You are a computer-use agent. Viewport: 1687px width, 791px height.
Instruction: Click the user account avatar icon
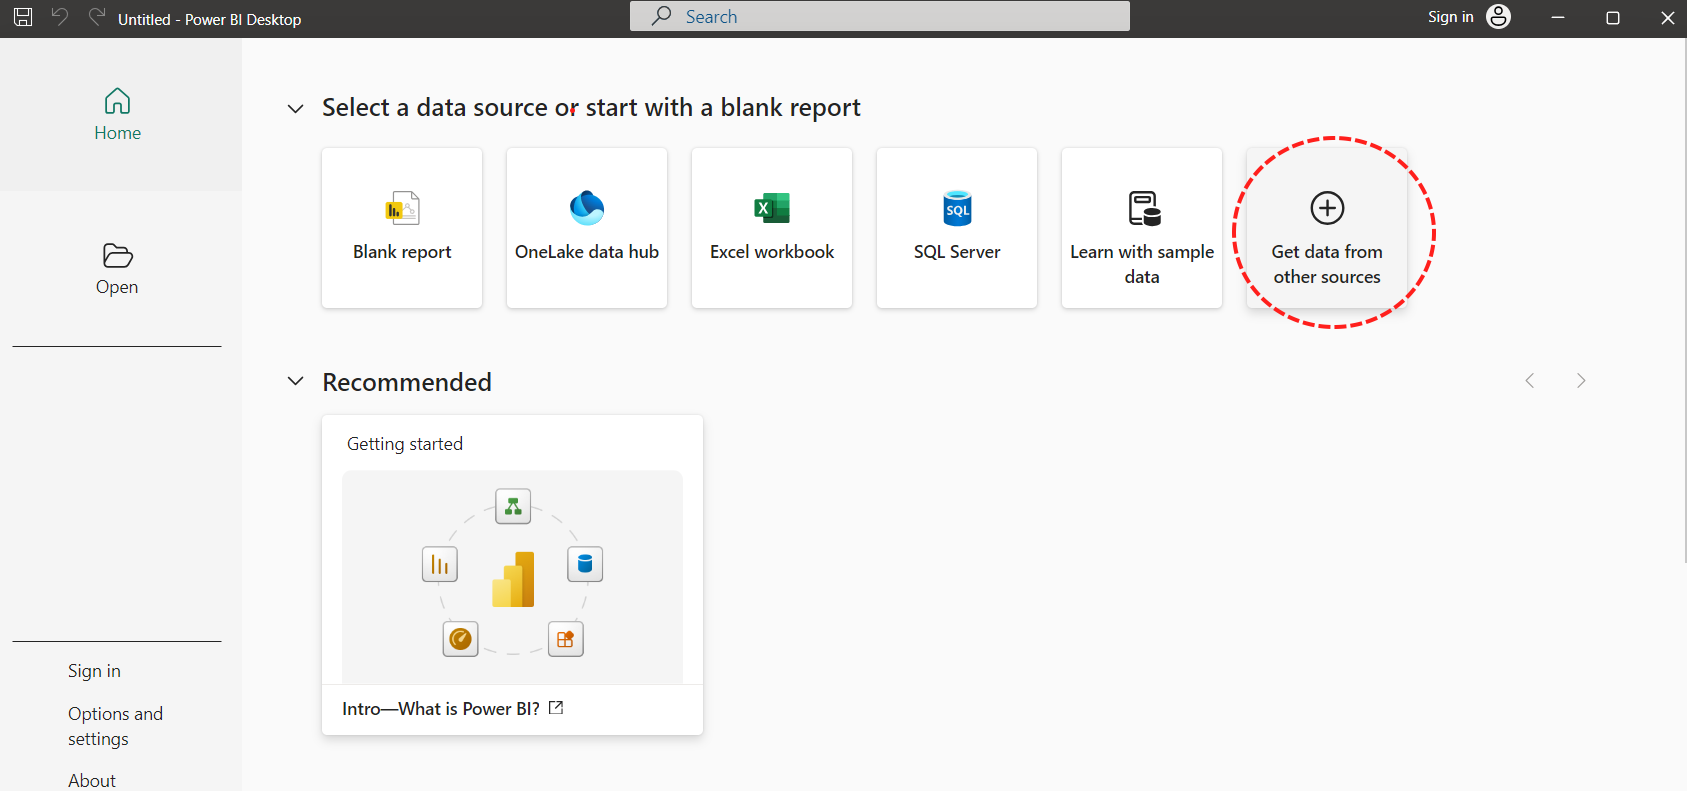[1498, 17]
